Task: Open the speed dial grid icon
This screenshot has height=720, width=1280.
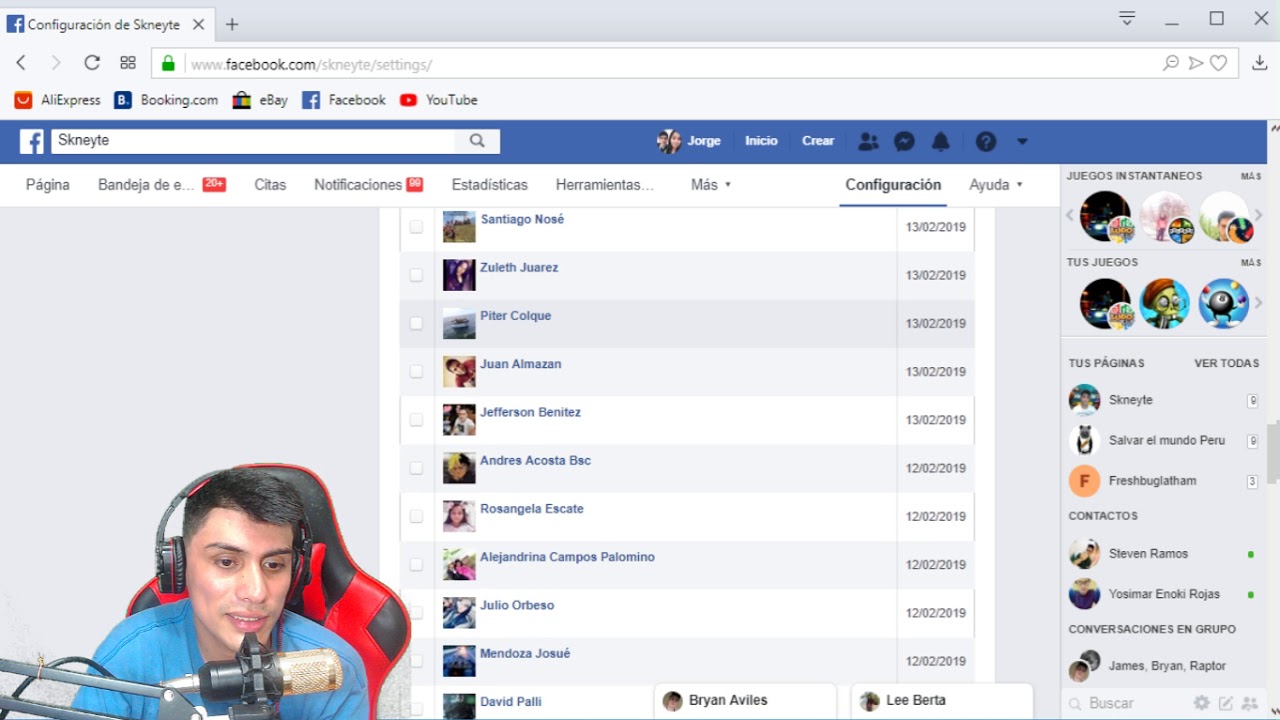Action: [x=128, y=63]
